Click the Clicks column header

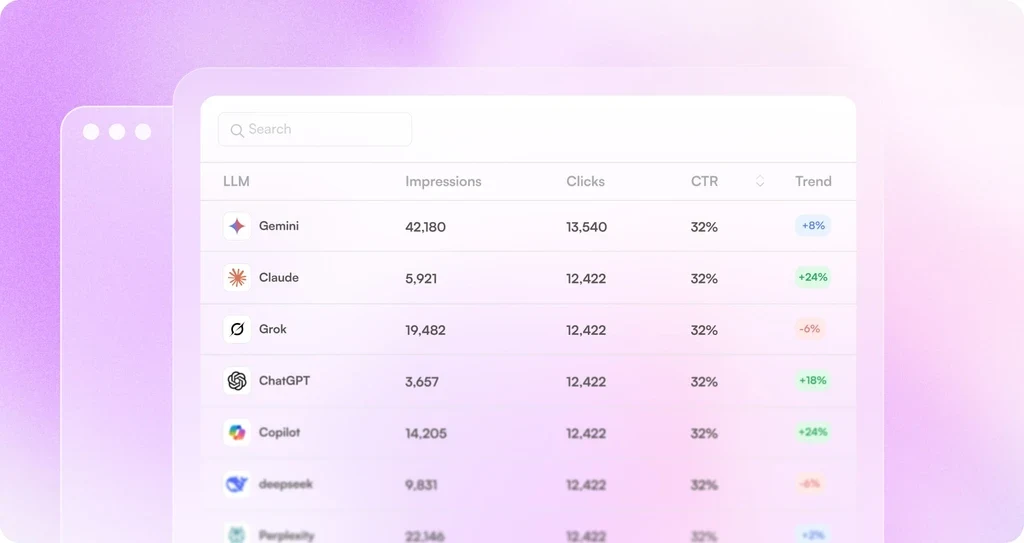point(585,181)
